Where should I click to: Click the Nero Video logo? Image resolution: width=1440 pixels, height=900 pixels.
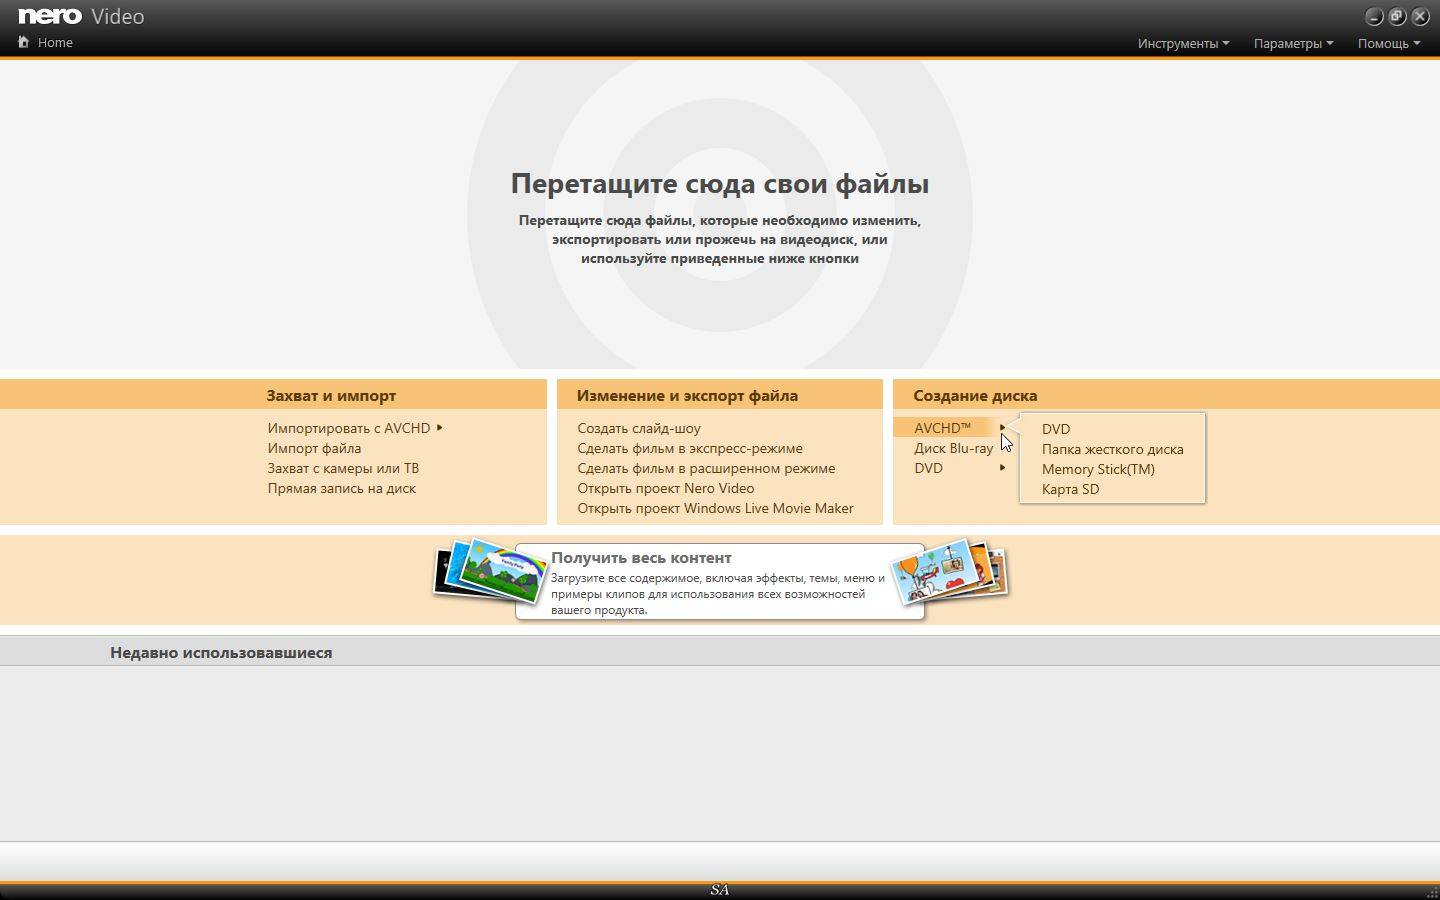point(81,16)
